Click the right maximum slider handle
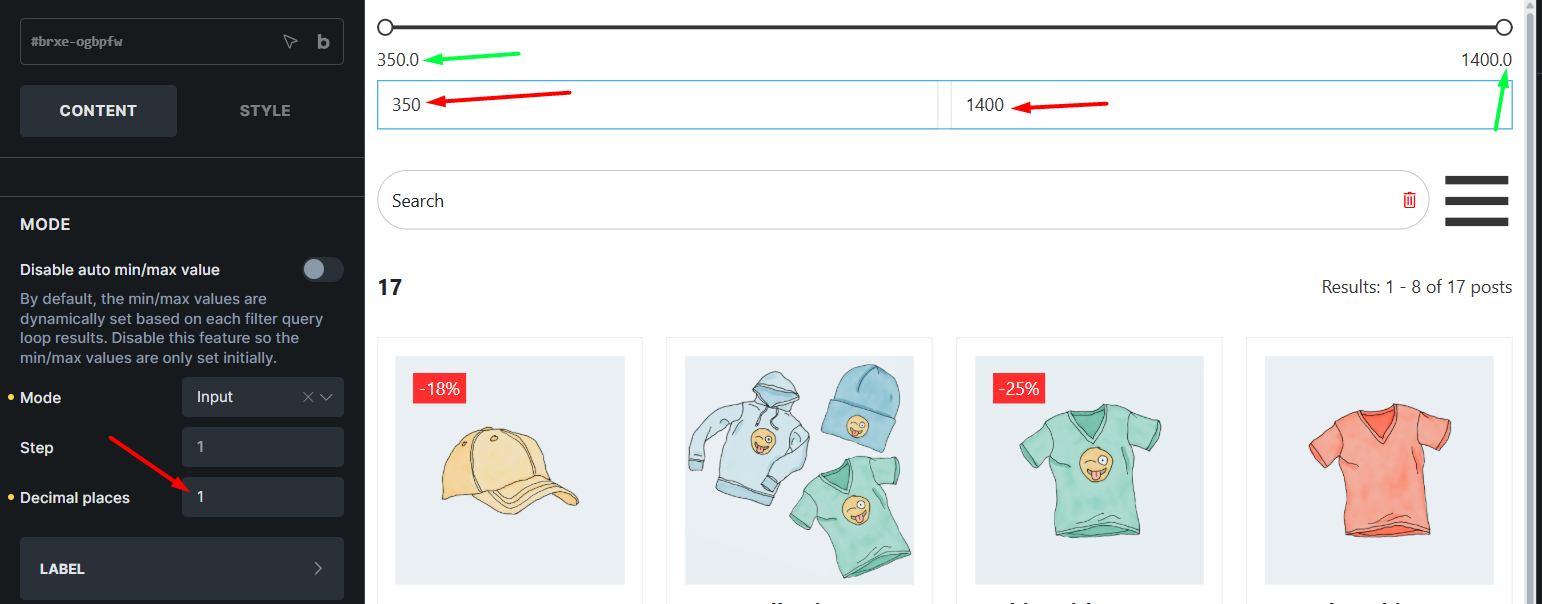This screenshot has height=604, width=1542. tap(1504, 27)
